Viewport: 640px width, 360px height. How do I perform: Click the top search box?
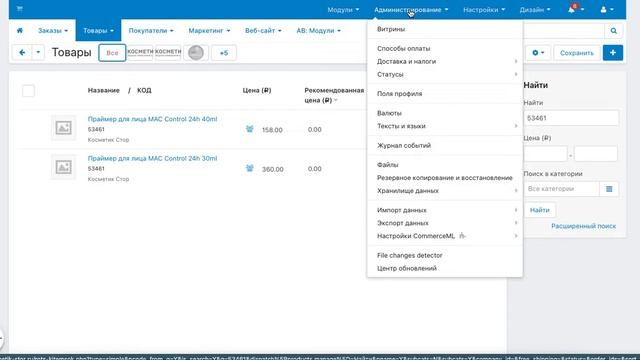564,31
